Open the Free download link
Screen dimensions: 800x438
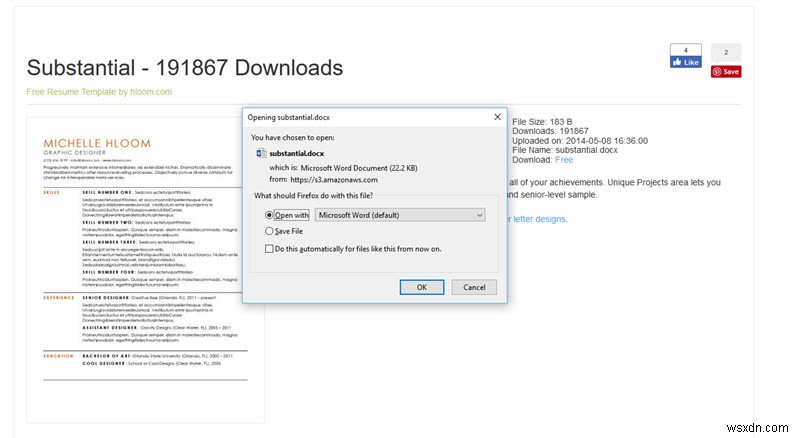[564, 160]
